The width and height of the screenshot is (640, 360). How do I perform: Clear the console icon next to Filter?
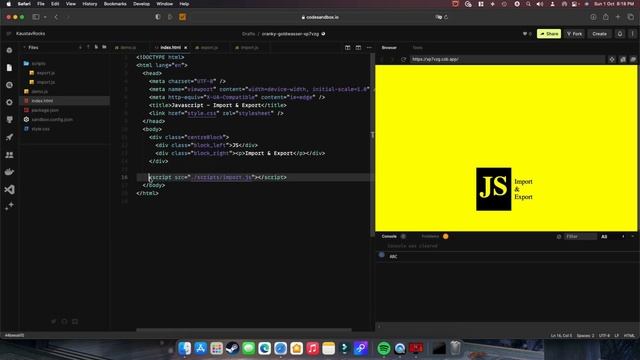point(559,237)
